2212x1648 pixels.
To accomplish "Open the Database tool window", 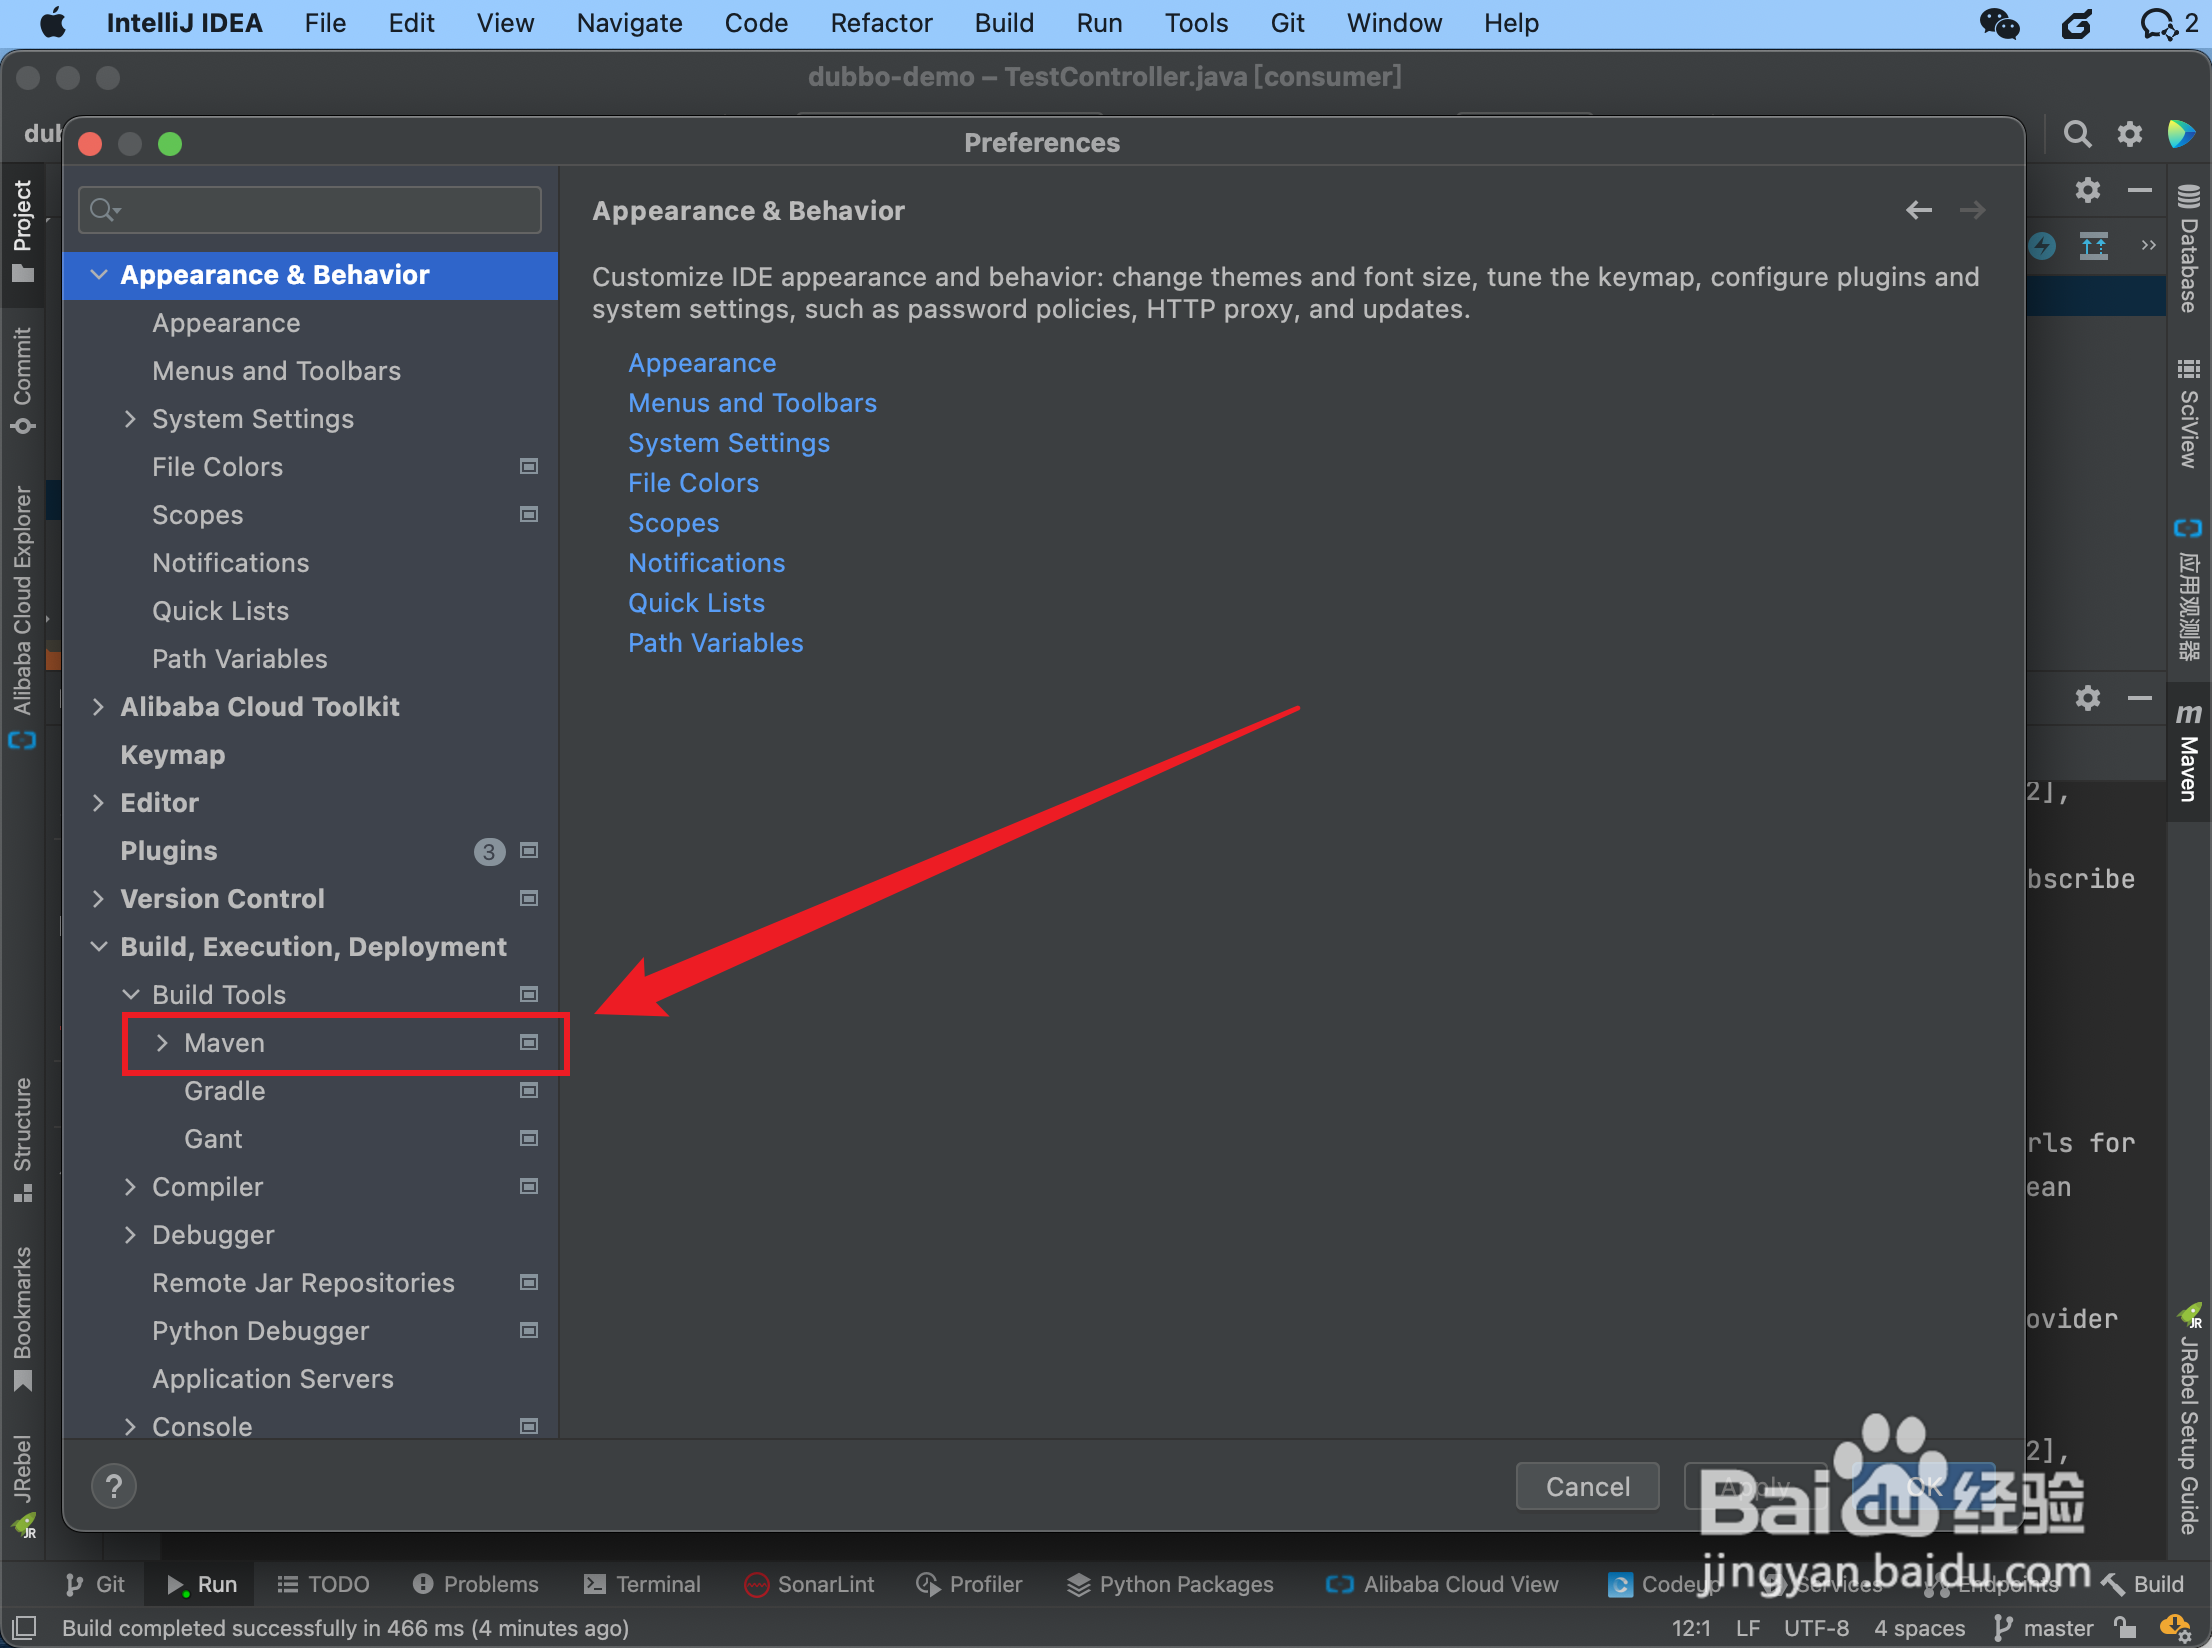I will pyautogui.click(x=2189, y=248).
